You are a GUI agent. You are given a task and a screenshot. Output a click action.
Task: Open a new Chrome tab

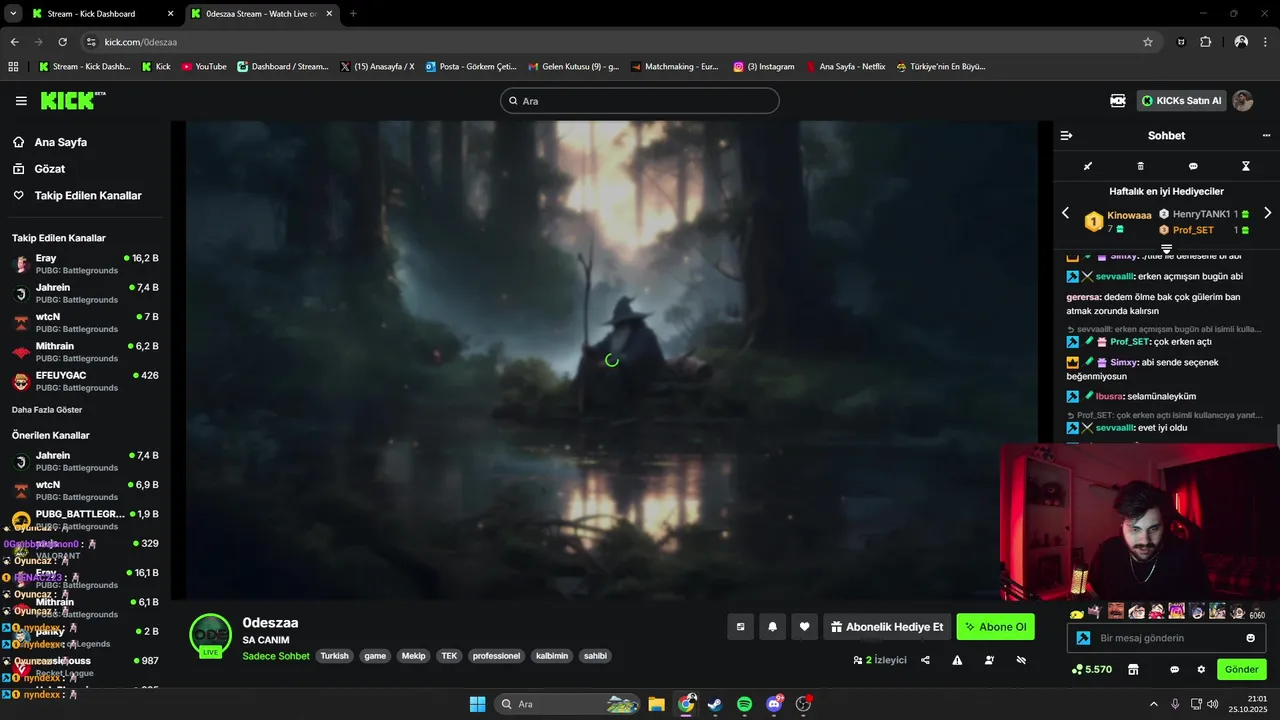[353, 14]
